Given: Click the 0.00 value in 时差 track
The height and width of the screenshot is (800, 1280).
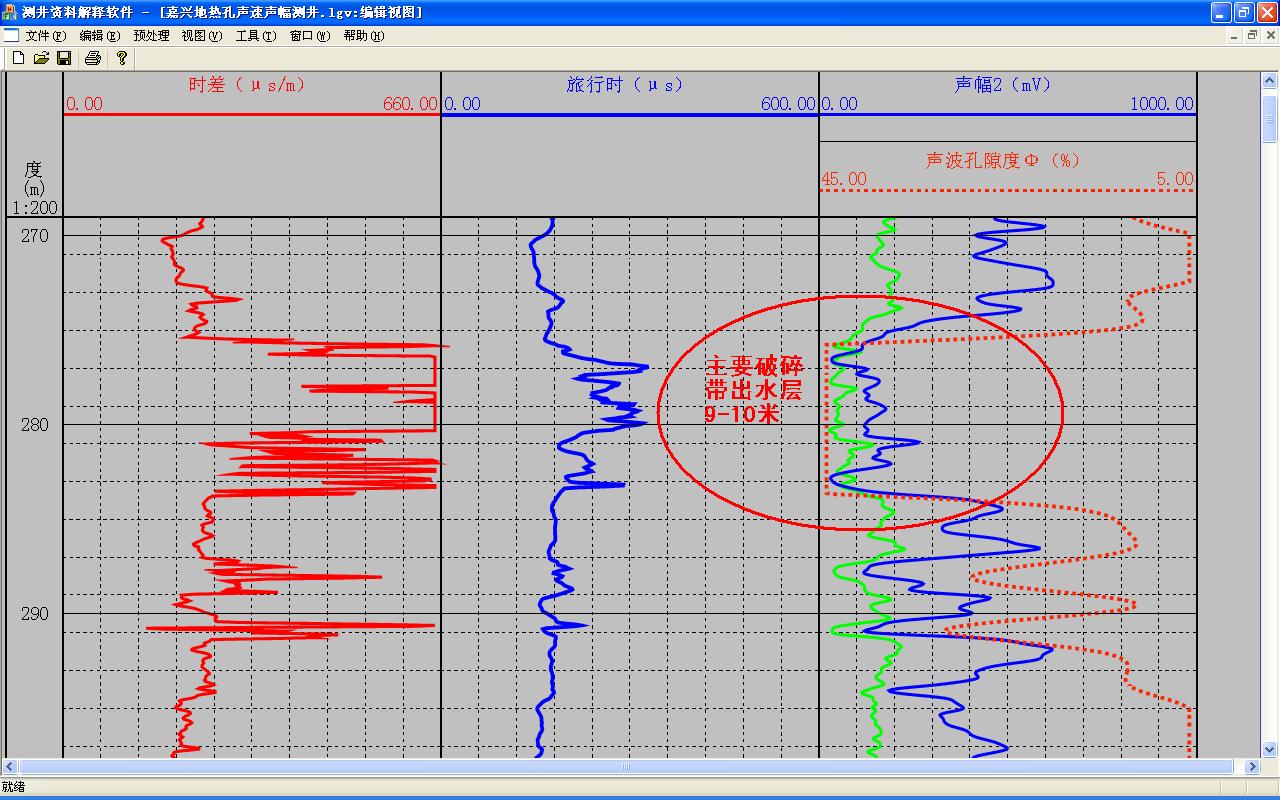Looking at the screenshot, I should pyautogui.click(x=84, y=104).
